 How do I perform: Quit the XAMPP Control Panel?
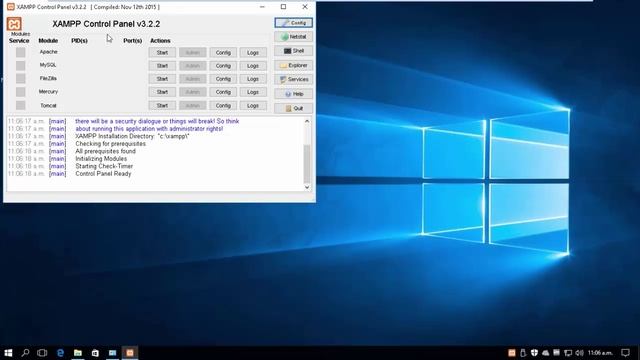[293, 108]
